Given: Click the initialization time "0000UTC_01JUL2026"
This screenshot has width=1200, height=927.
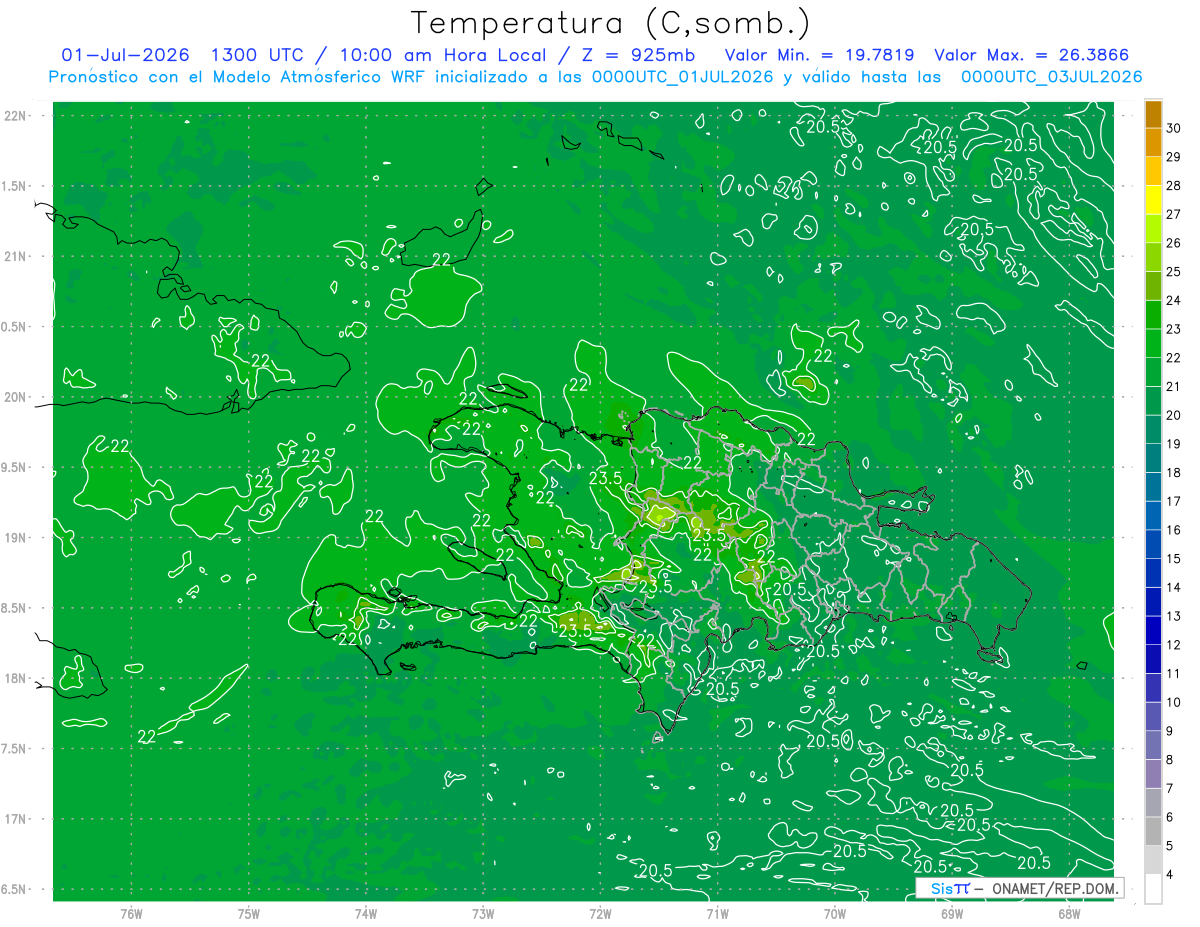Looking at the screenshot, I should click(682, 77).
